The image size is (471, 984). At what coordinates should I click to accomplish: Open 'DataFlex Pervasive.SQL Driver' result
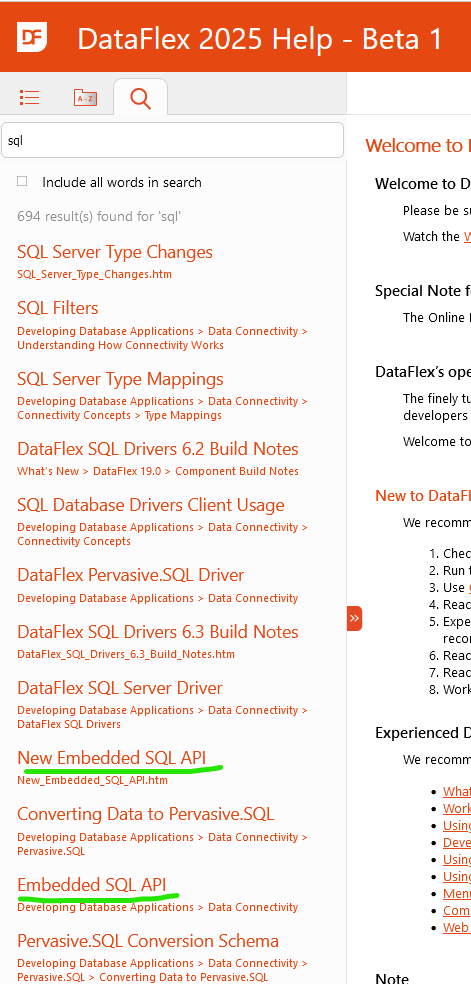pos(130,575)
